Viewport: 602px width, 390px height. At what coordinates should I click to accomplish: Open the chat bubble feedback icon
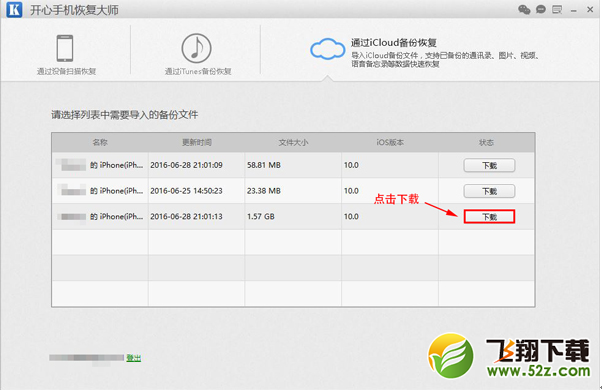(541, 10)
